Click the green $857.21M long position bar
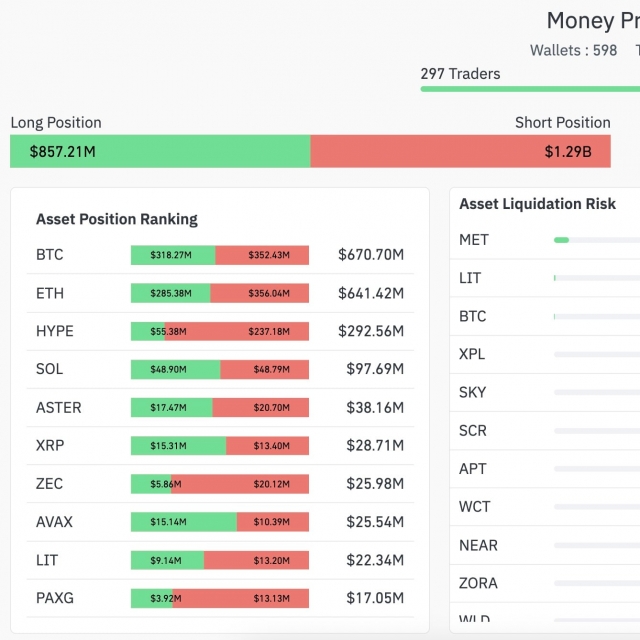This screenshot has height=640, width=640. pyautogui.click(x=160, y=152)
